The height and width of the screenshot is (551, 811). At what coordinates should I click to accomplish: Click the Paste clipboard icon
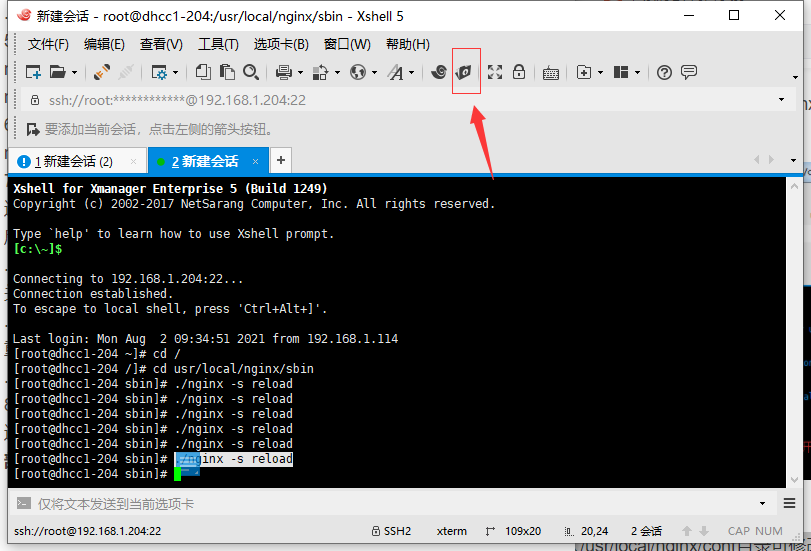point(227,72)
